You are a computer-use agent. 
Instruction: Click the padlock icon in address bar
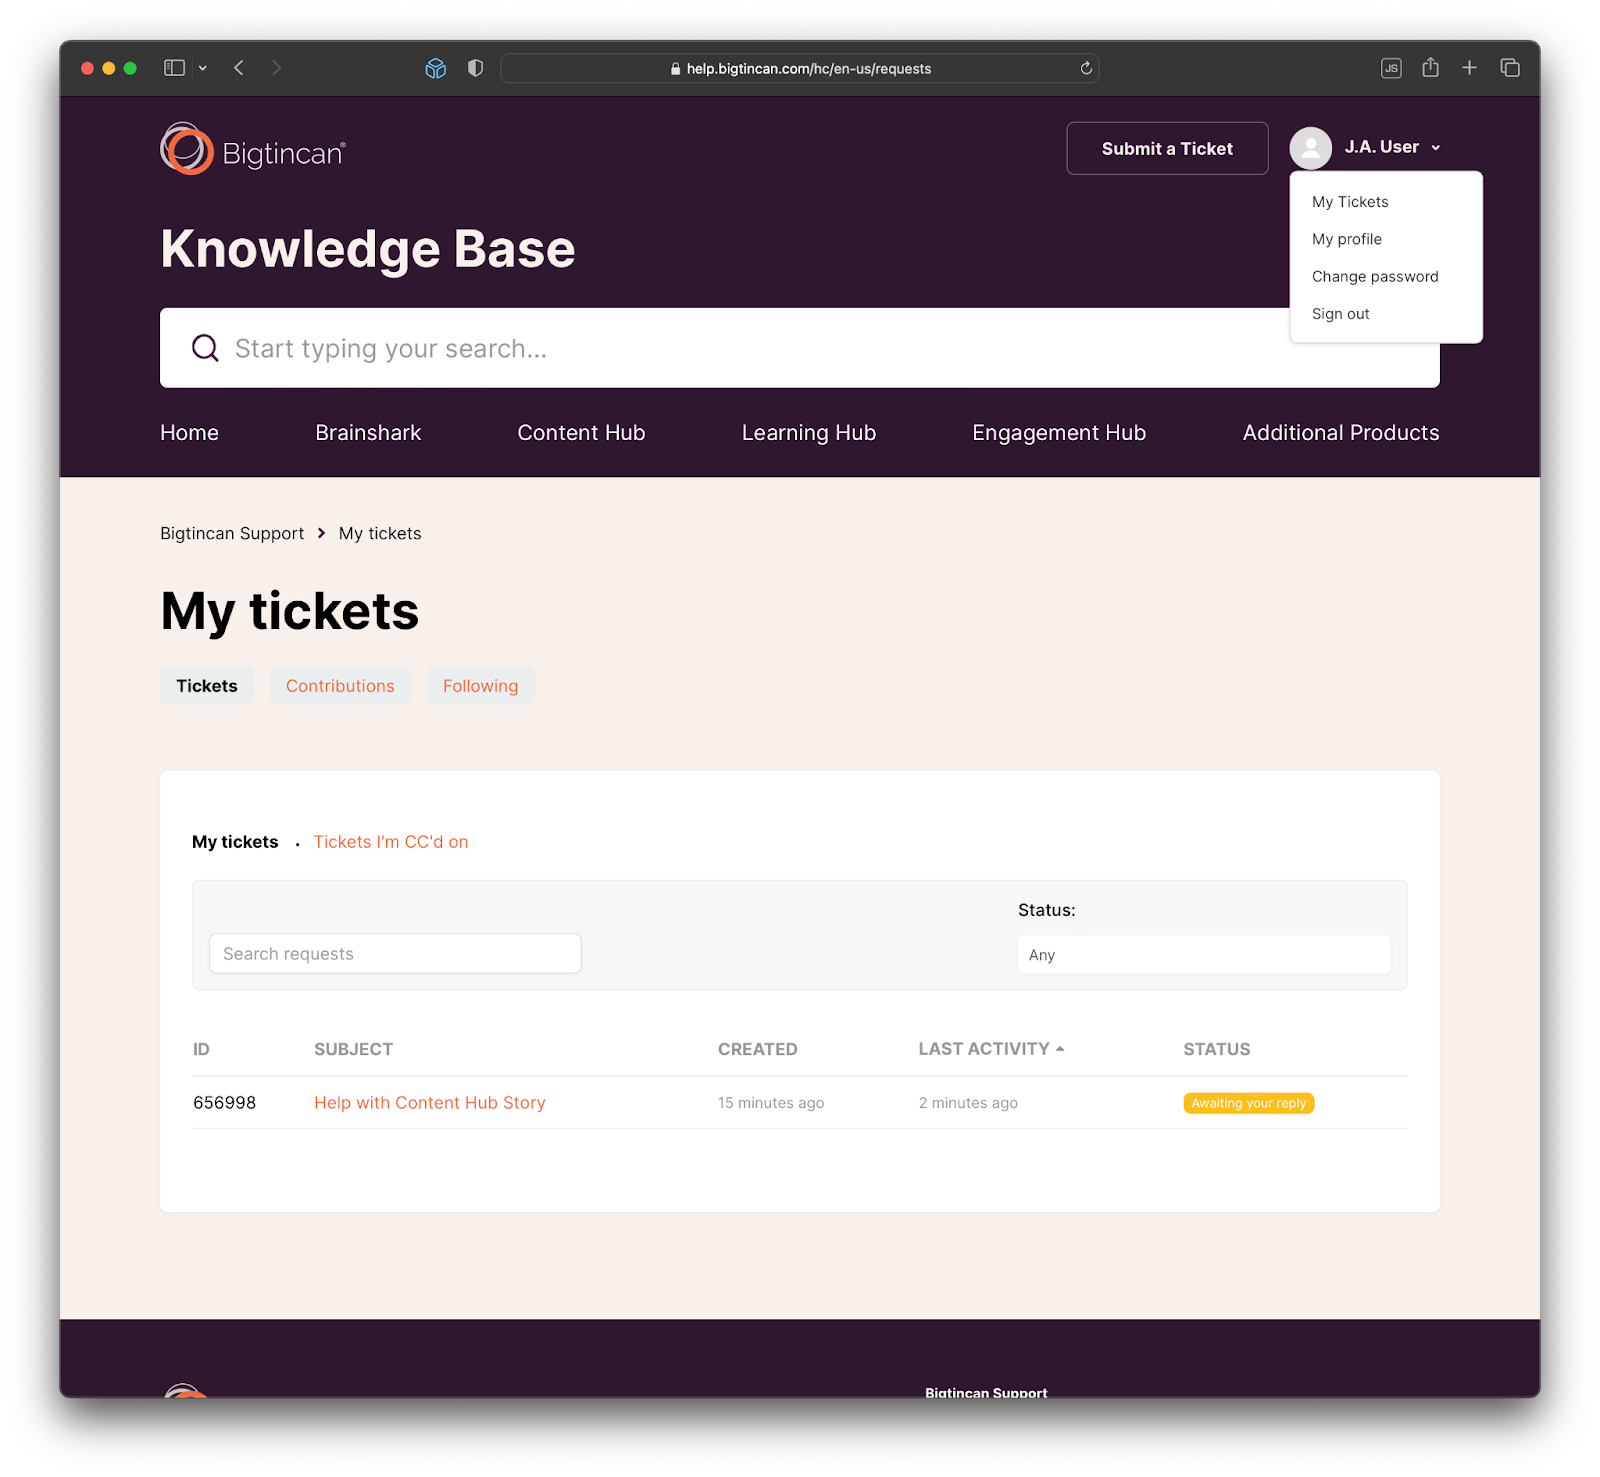pos(676,69)
